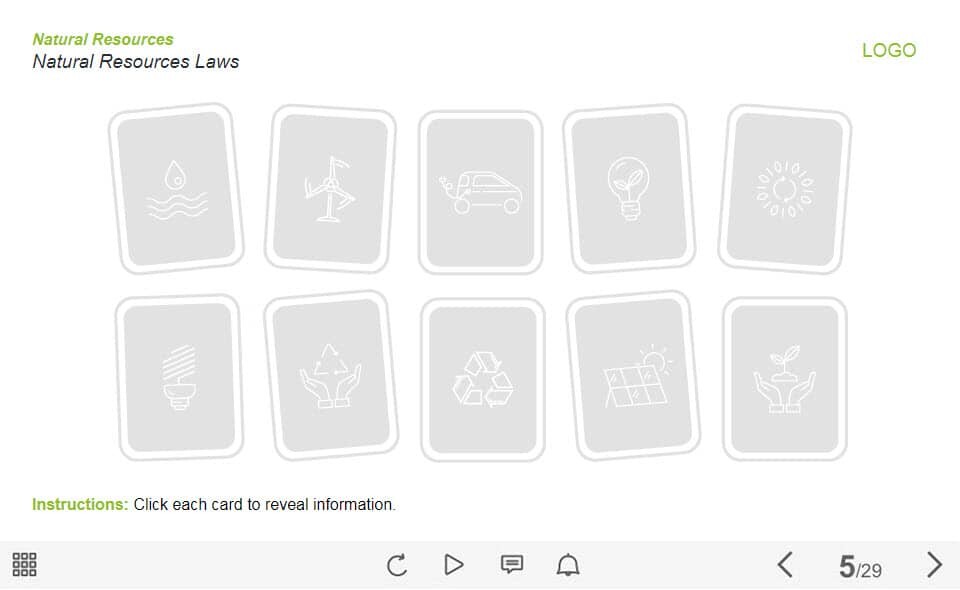Open the hands holding seedling card

pos(785,379)
